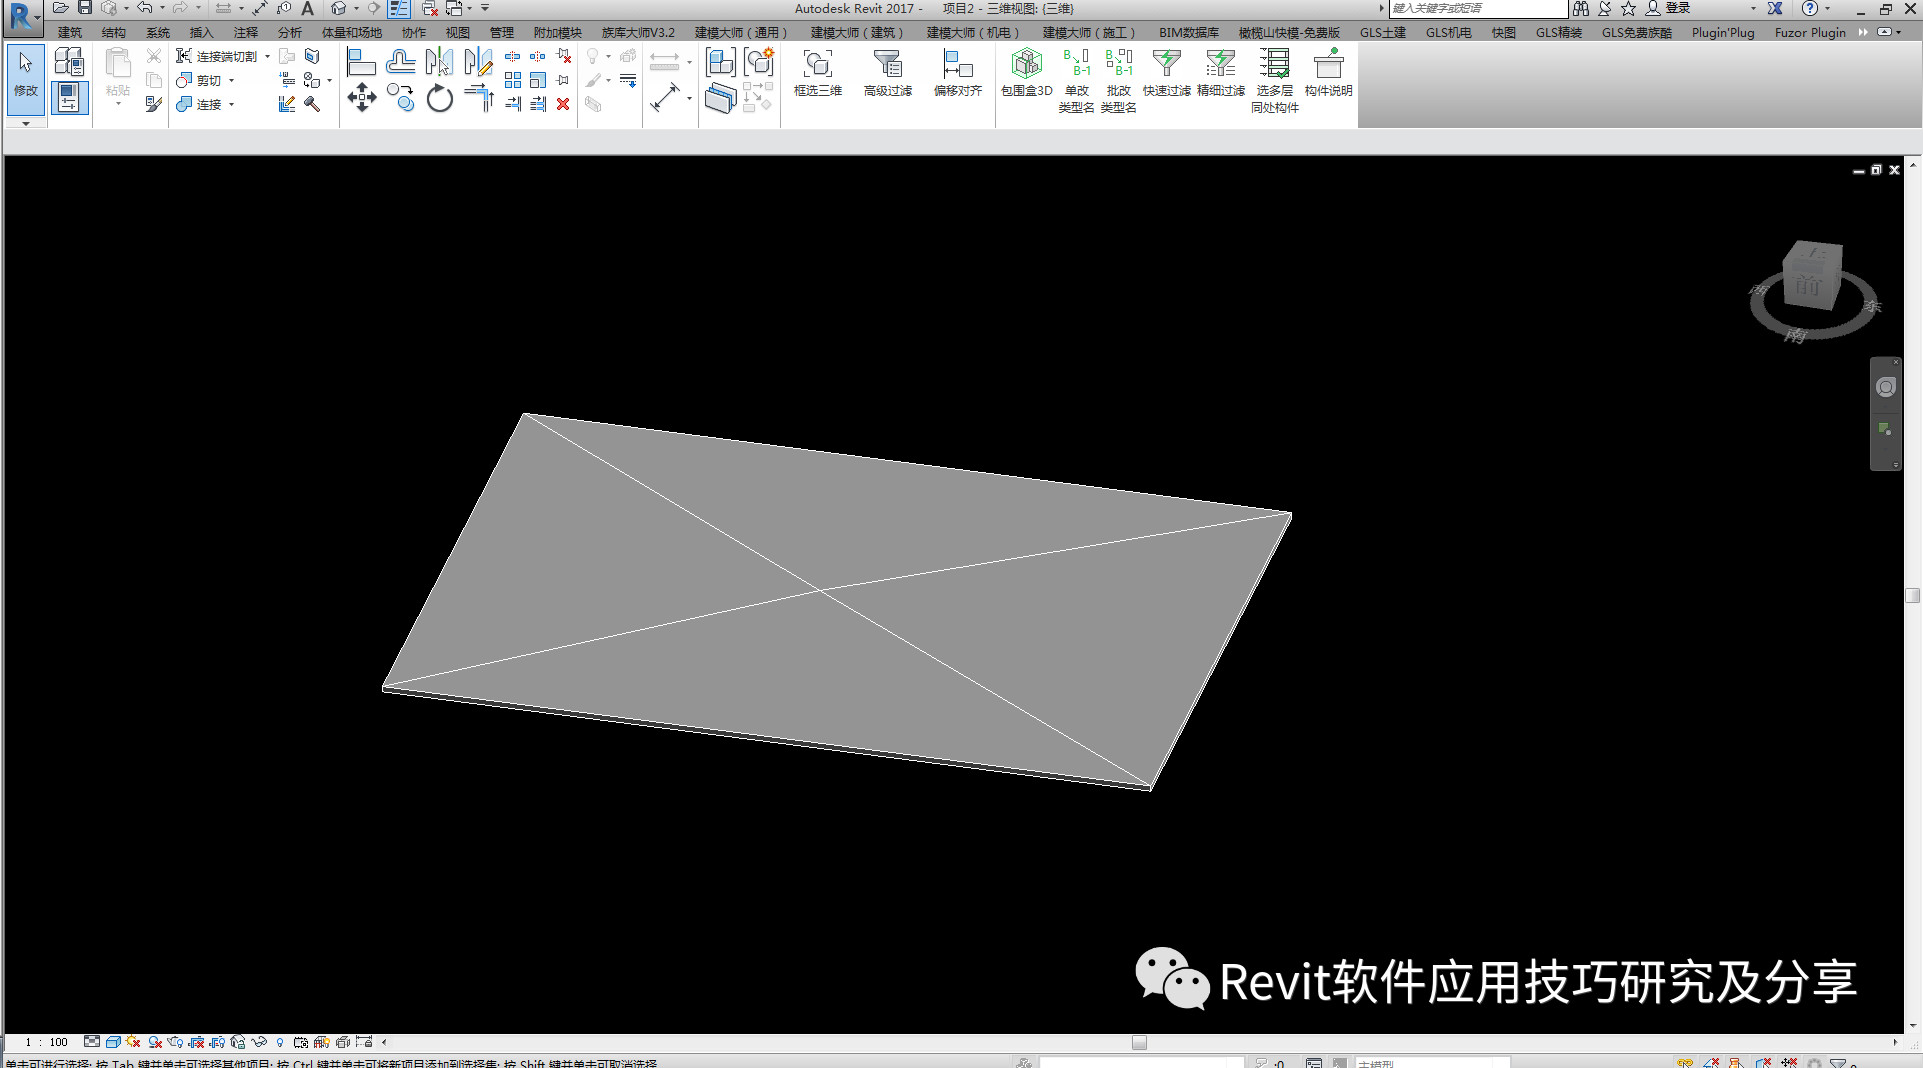Click the keyword search input field

[1477, 9]
